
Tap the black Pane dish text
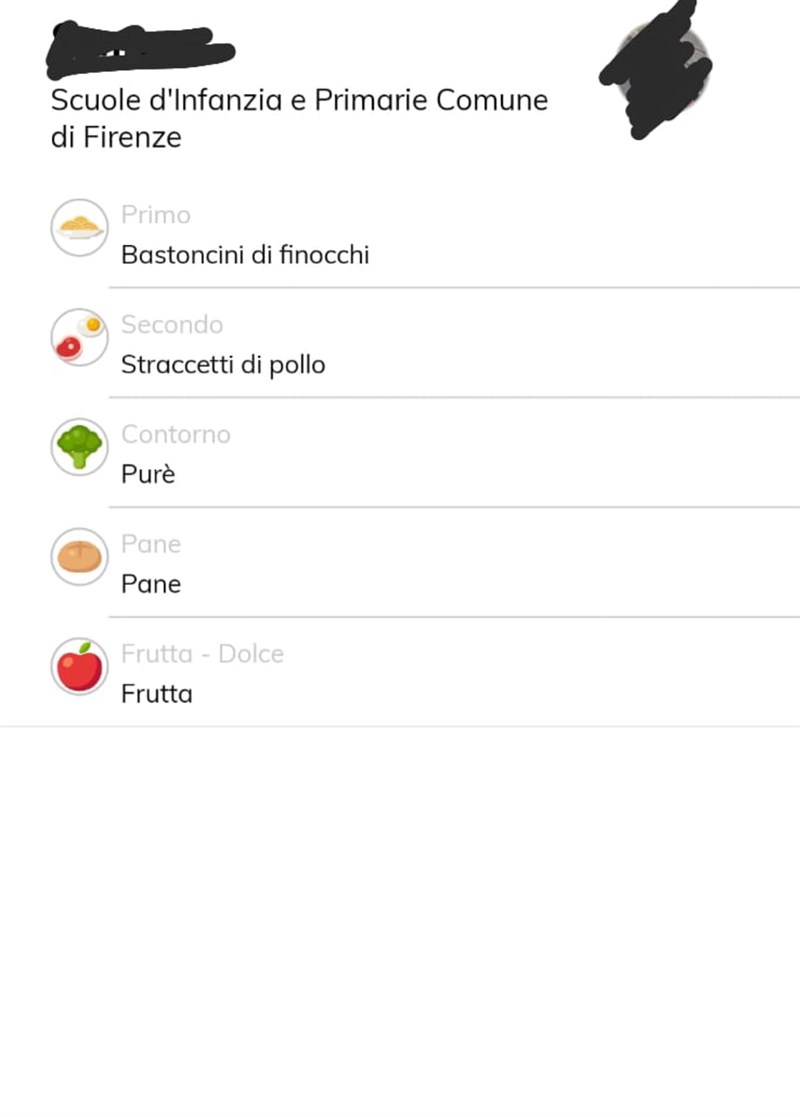pyautogui.click(x=151, y=585)
